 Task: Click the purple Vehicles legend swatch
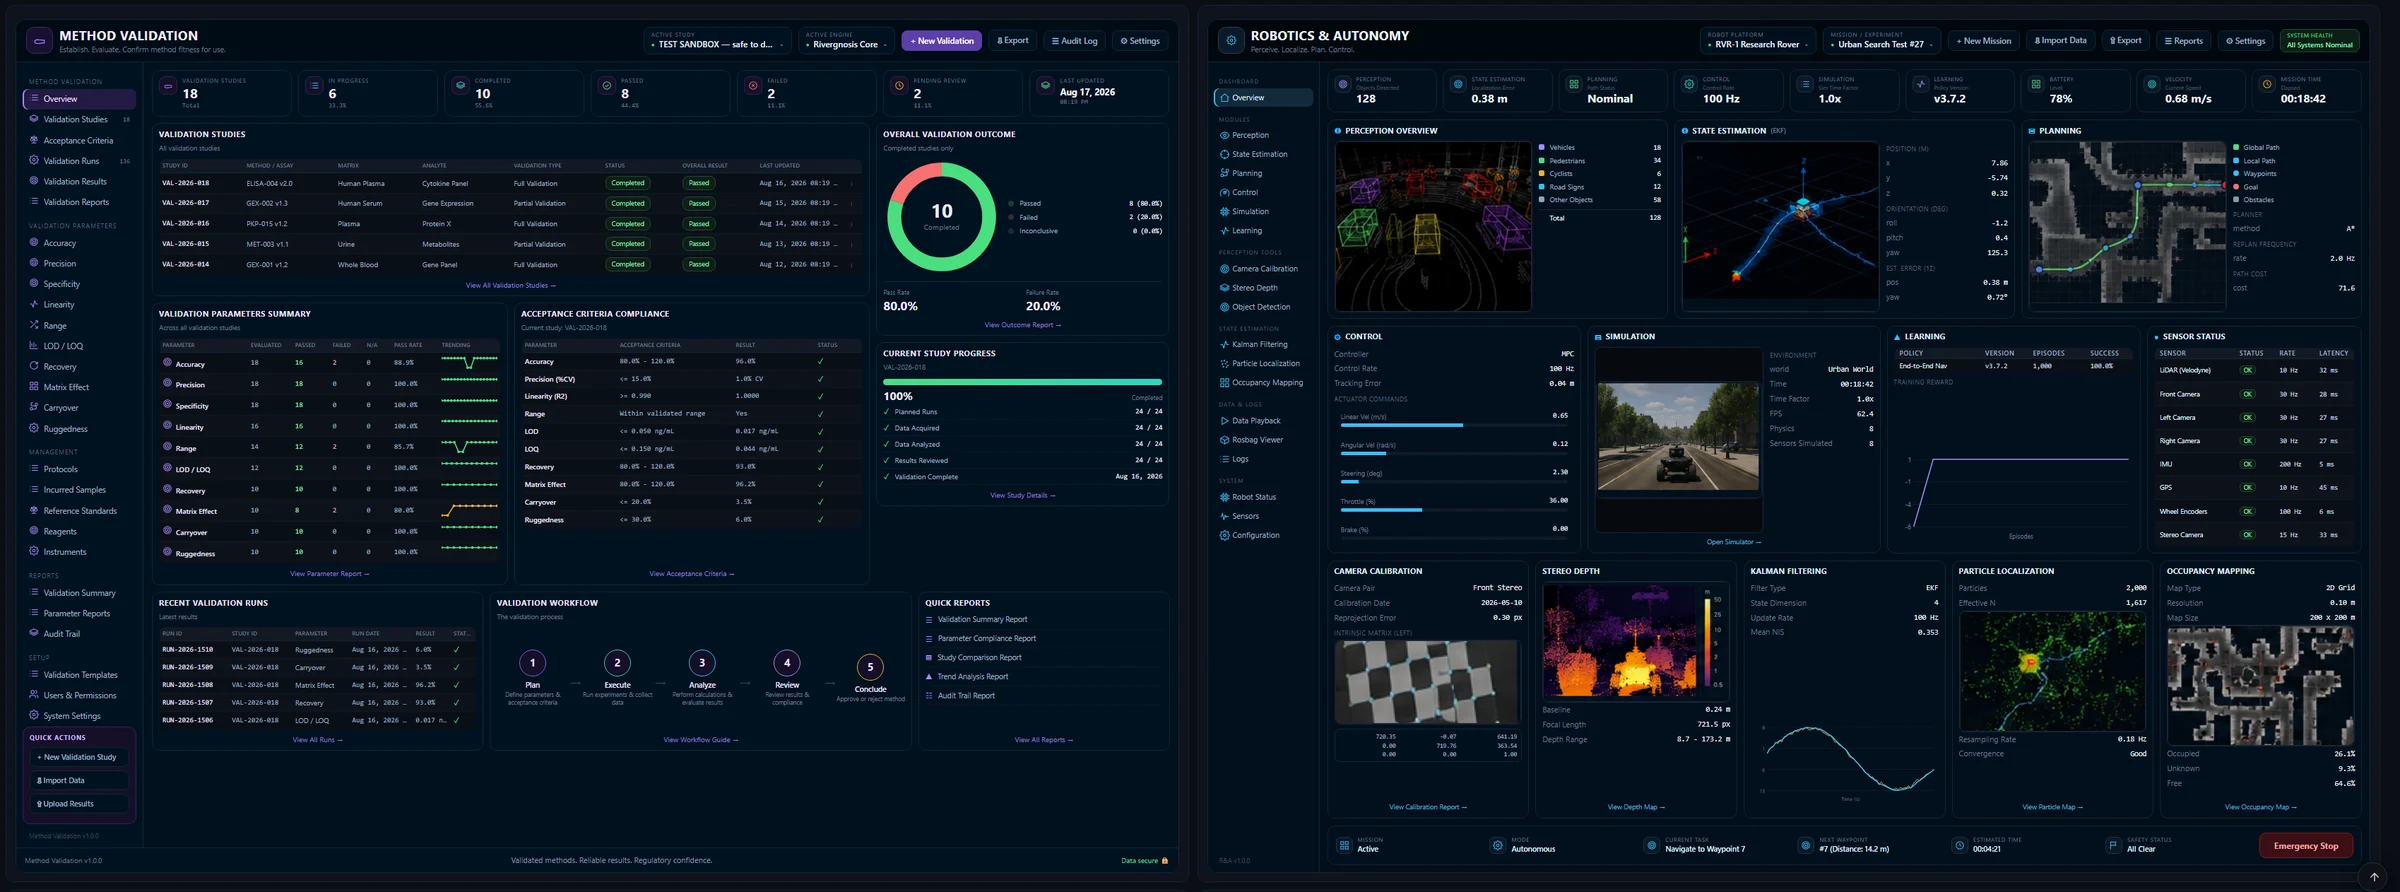point(1541,148)
